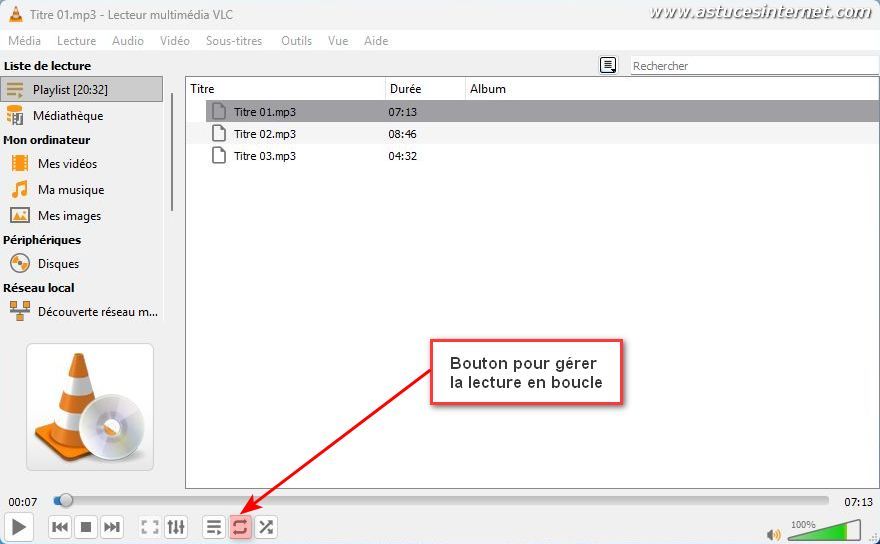
Task: Toggle the playlist view button
Action: 214,527
